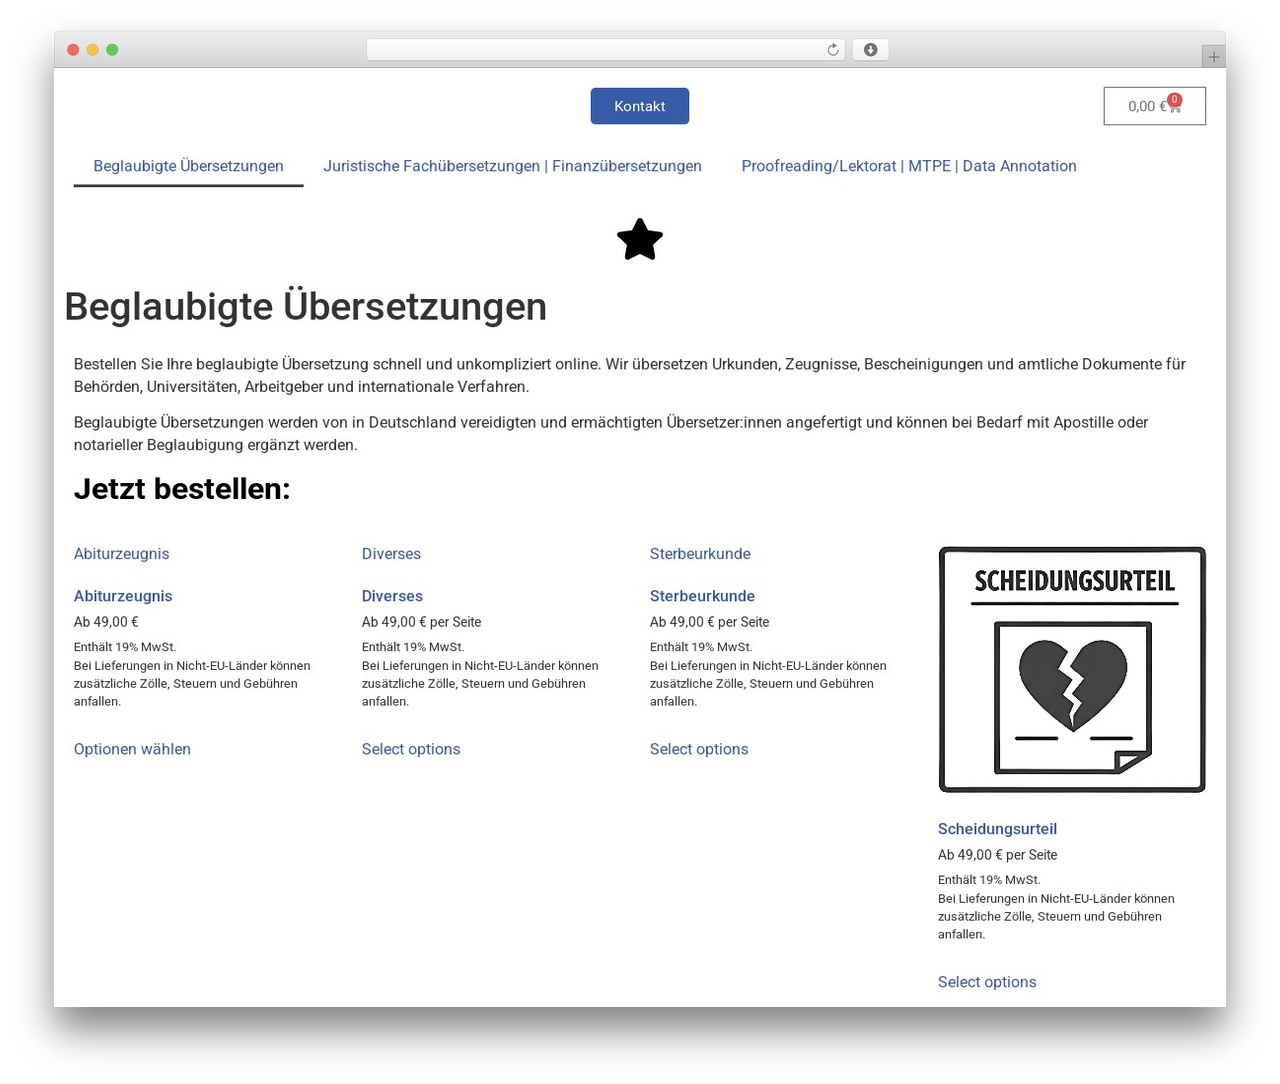
Task: Open the browser downloads button
Action: pyautogui.click(x=870, y=50)
